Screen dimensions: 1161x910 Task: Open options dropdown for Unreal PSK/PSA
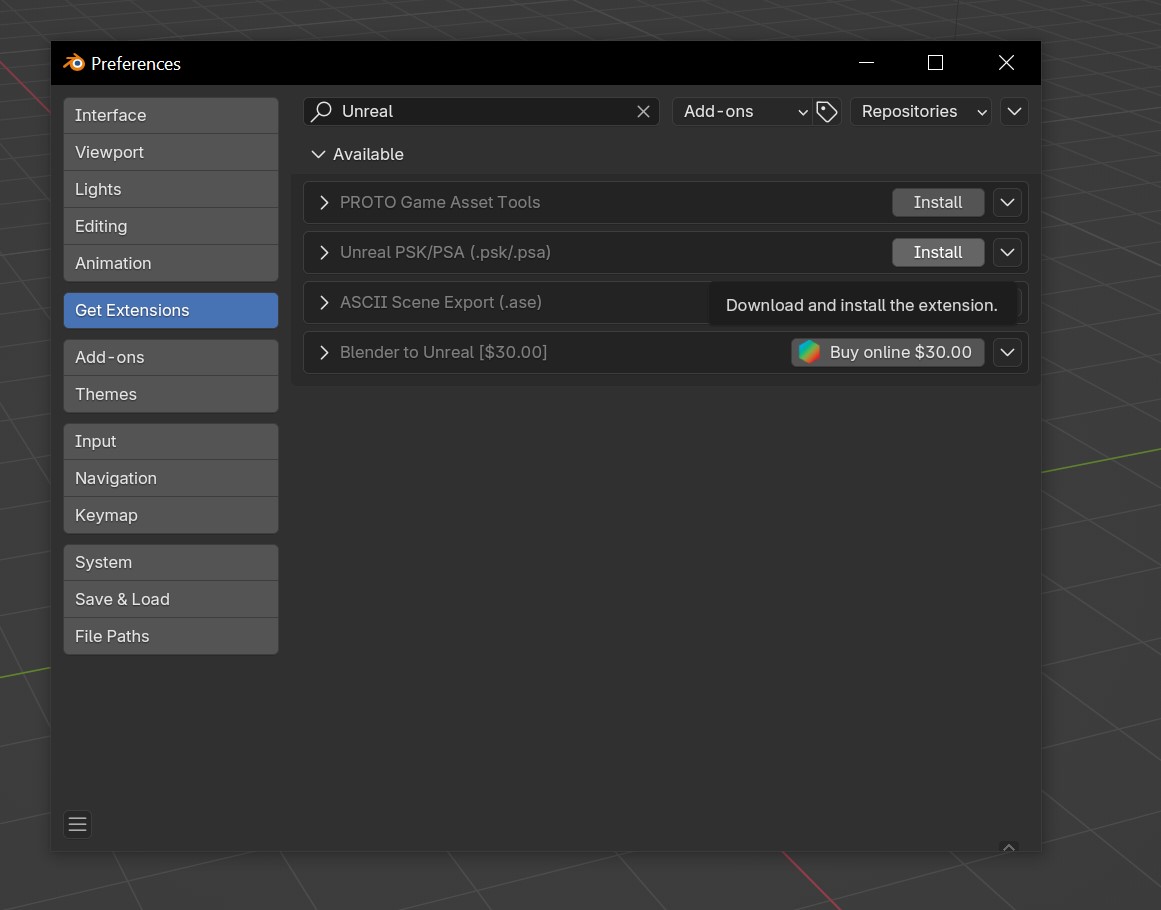click(1007, 252)
